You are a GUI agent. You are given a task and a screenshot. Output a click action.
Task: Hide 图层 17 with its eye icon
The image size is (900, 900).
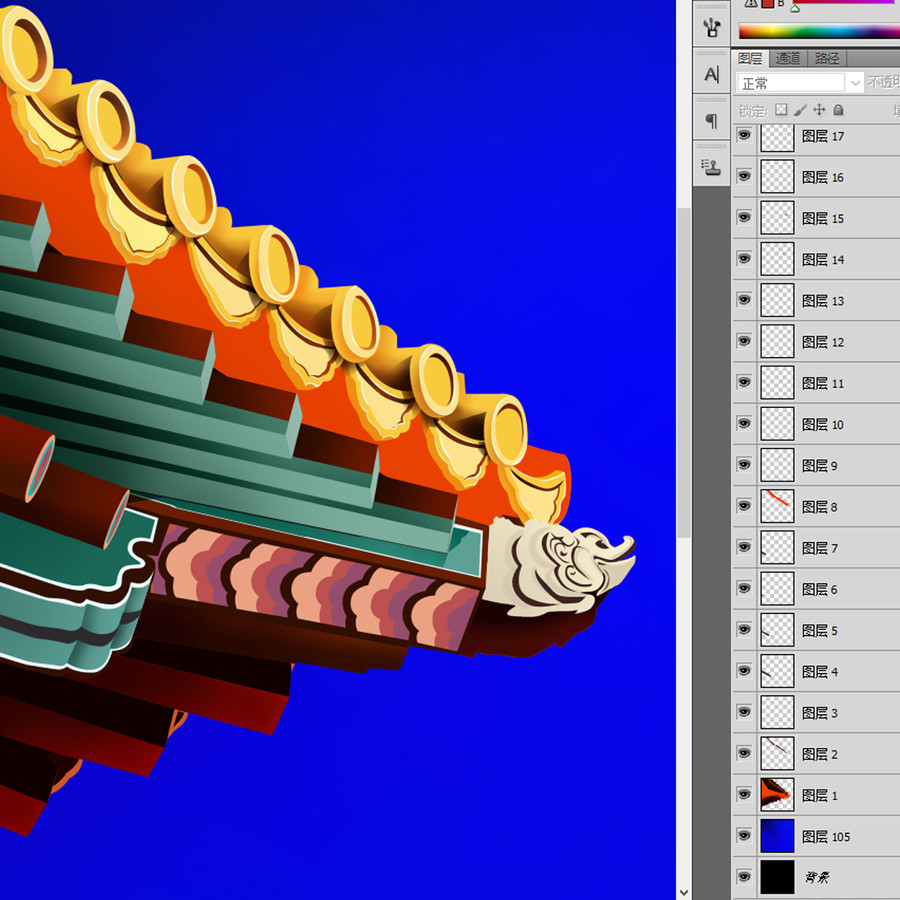coord(744,135)
